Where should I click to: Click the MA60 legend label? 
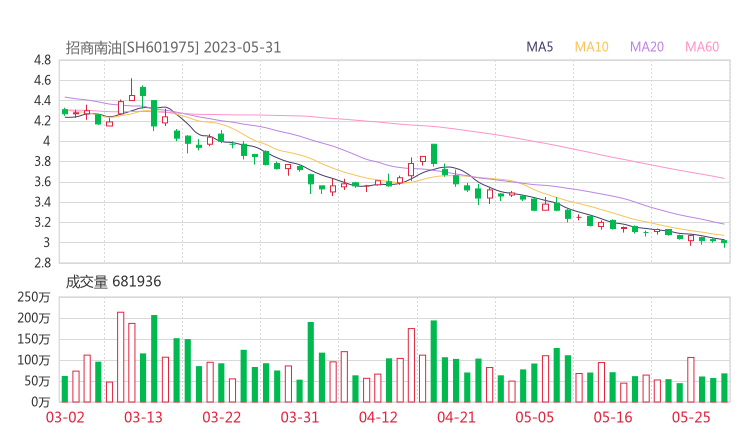[x=702, y=47]
